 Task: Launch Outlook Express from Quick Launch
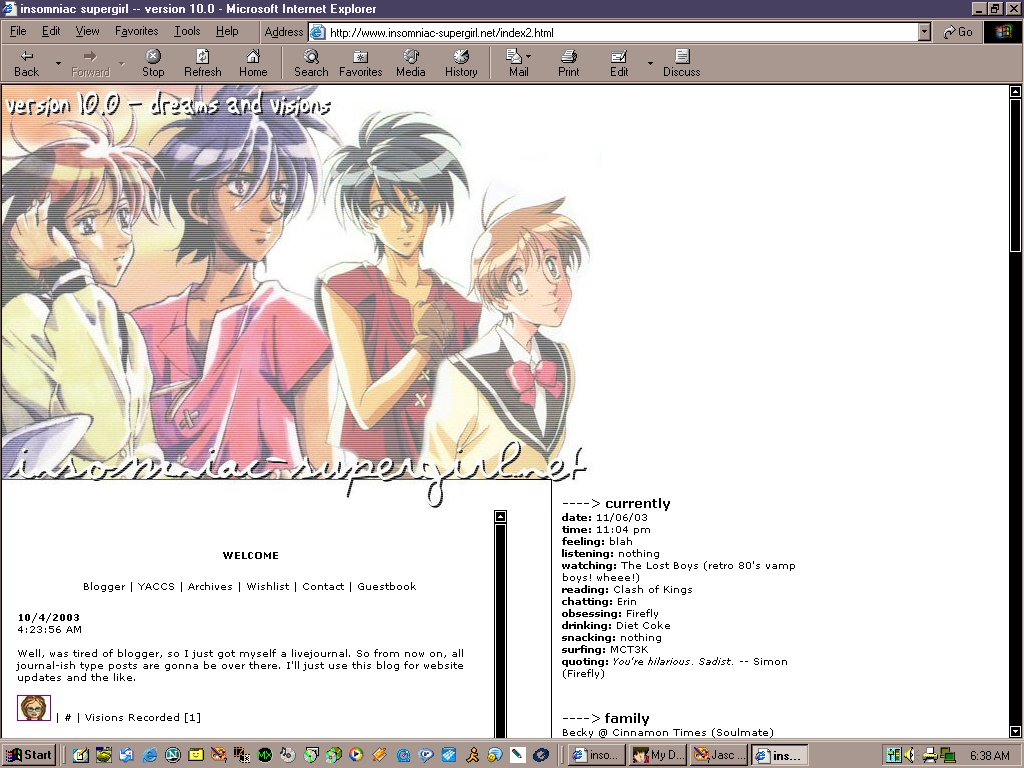click(127, 755)
